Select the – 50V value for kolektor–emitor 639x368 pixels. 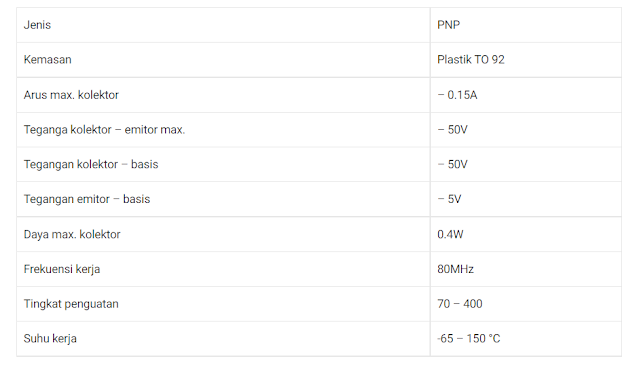click(x=452, y=130)
